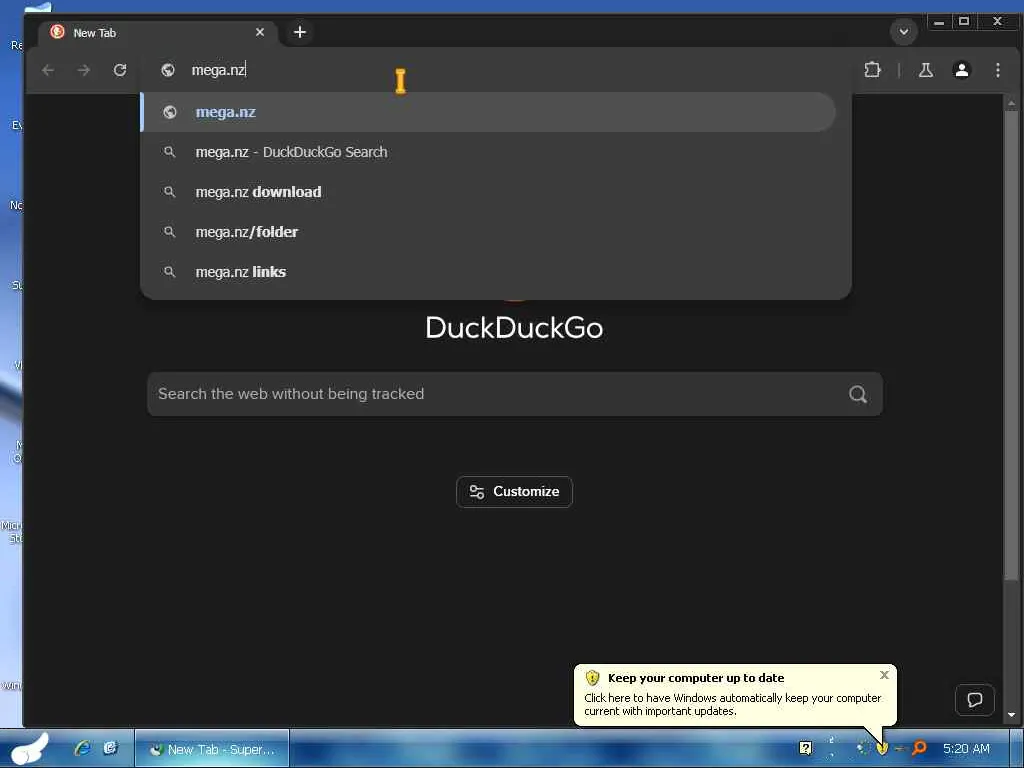
Task: Click the page scrollbar up arrow
Action: [x=1011, y=103]
